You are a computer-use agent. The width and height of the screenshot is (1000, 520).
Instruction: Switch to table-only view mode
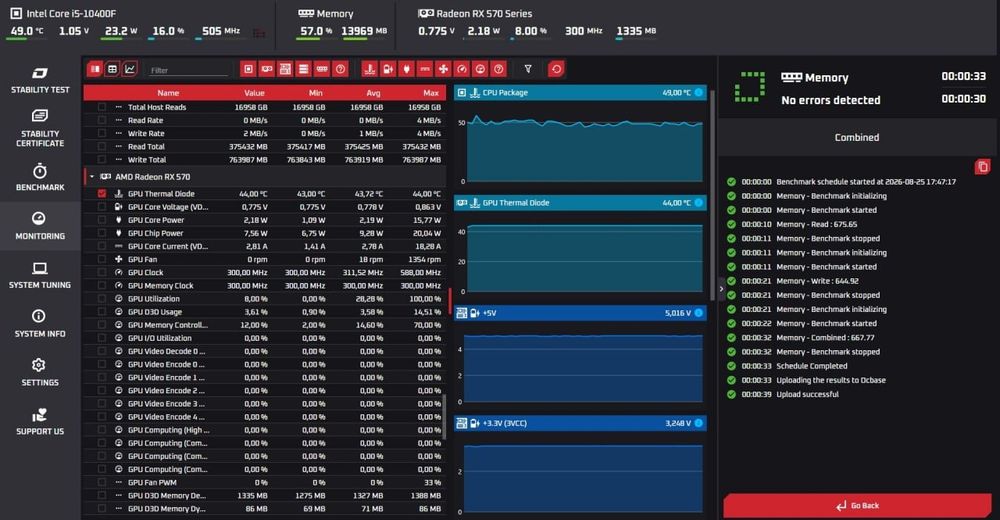point(112,69)
